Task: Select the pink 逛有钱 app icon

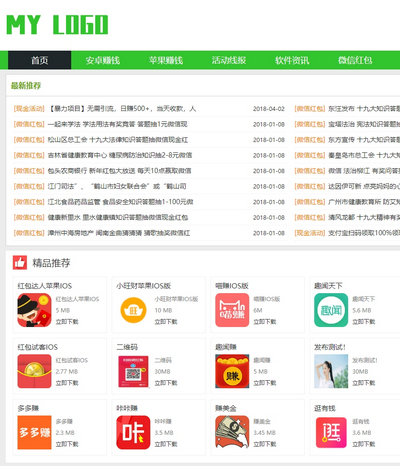Action: point(331,432)
